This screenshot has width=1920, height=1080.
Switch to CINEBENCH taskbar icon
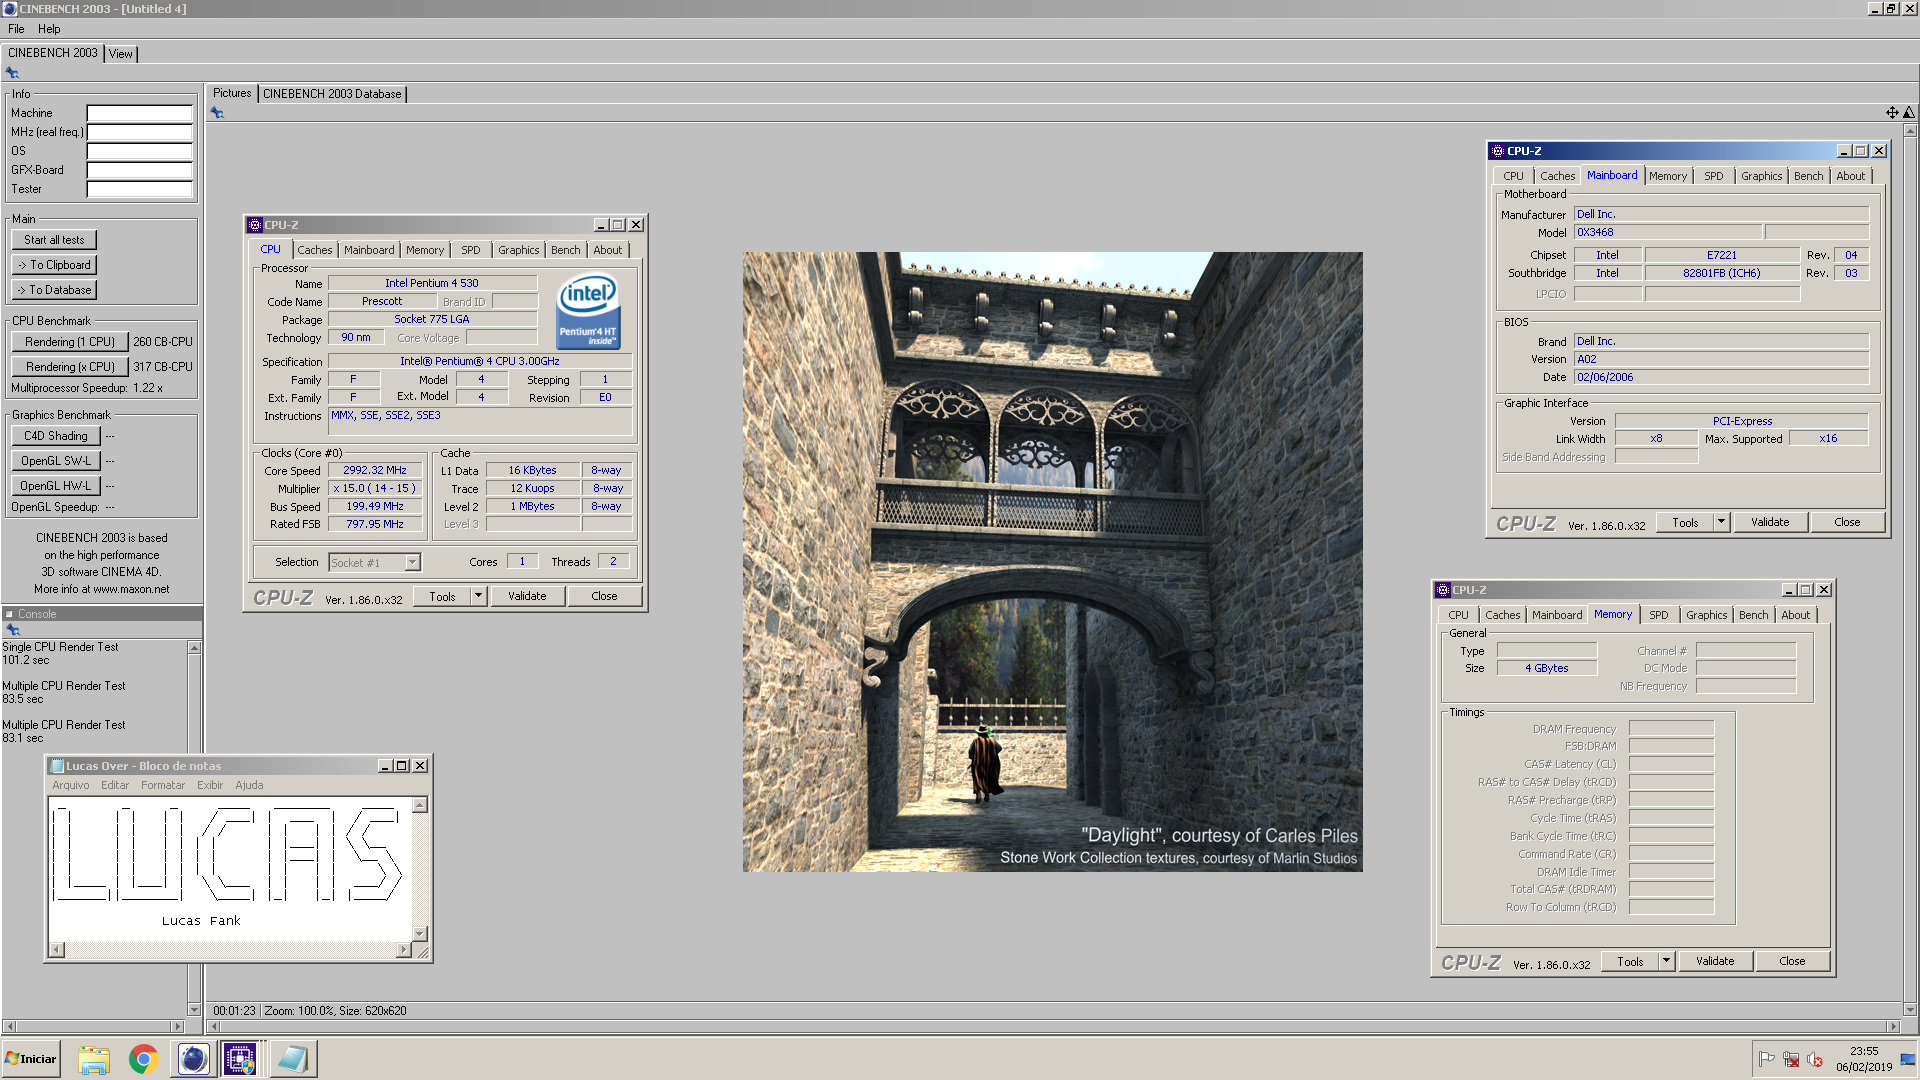[193, 1059]
